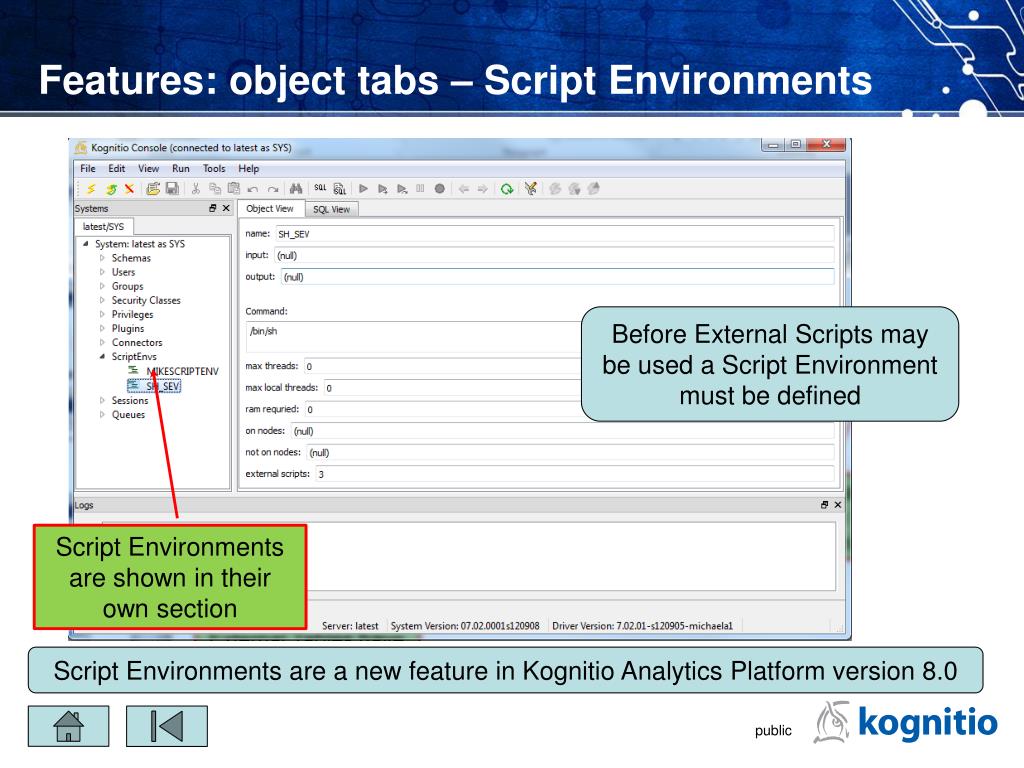This screenshot has width=1024, height=768.
Task: Collapse the 'System: latest as SYS' node
Action: [x=86, y=244]
